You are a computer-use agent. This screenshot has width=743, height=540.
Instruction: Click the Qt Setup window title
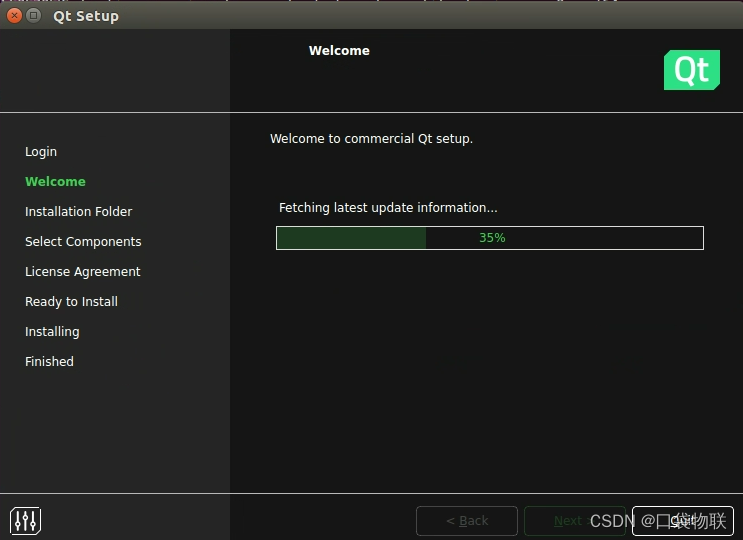tap(86, 16)
